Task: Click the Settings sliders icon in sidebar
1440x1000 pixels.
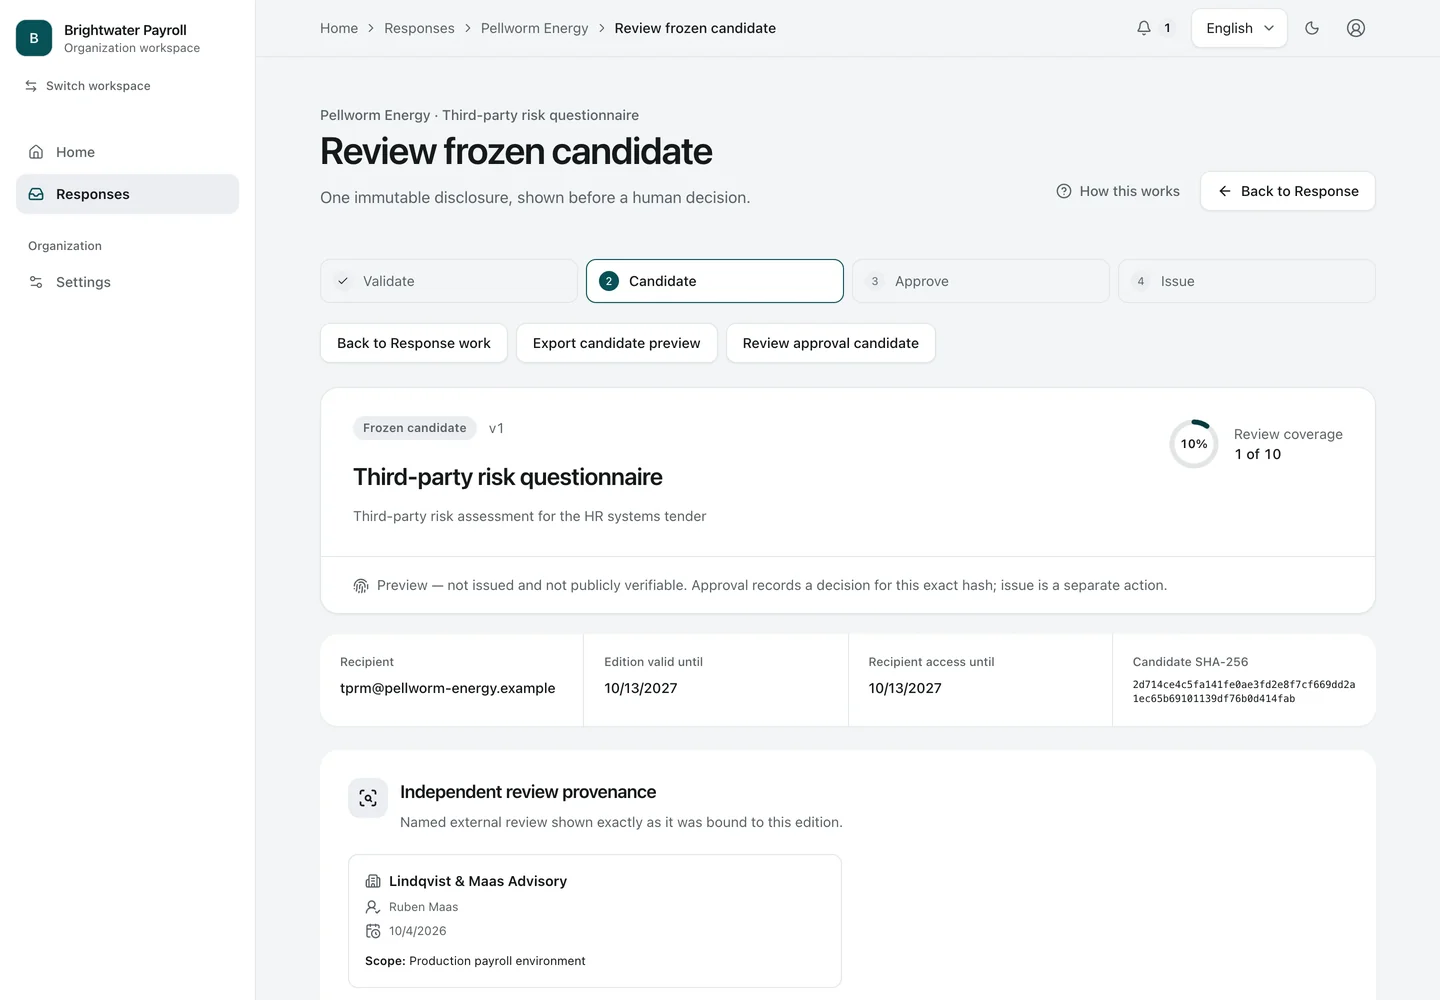Action: point(36,282)
